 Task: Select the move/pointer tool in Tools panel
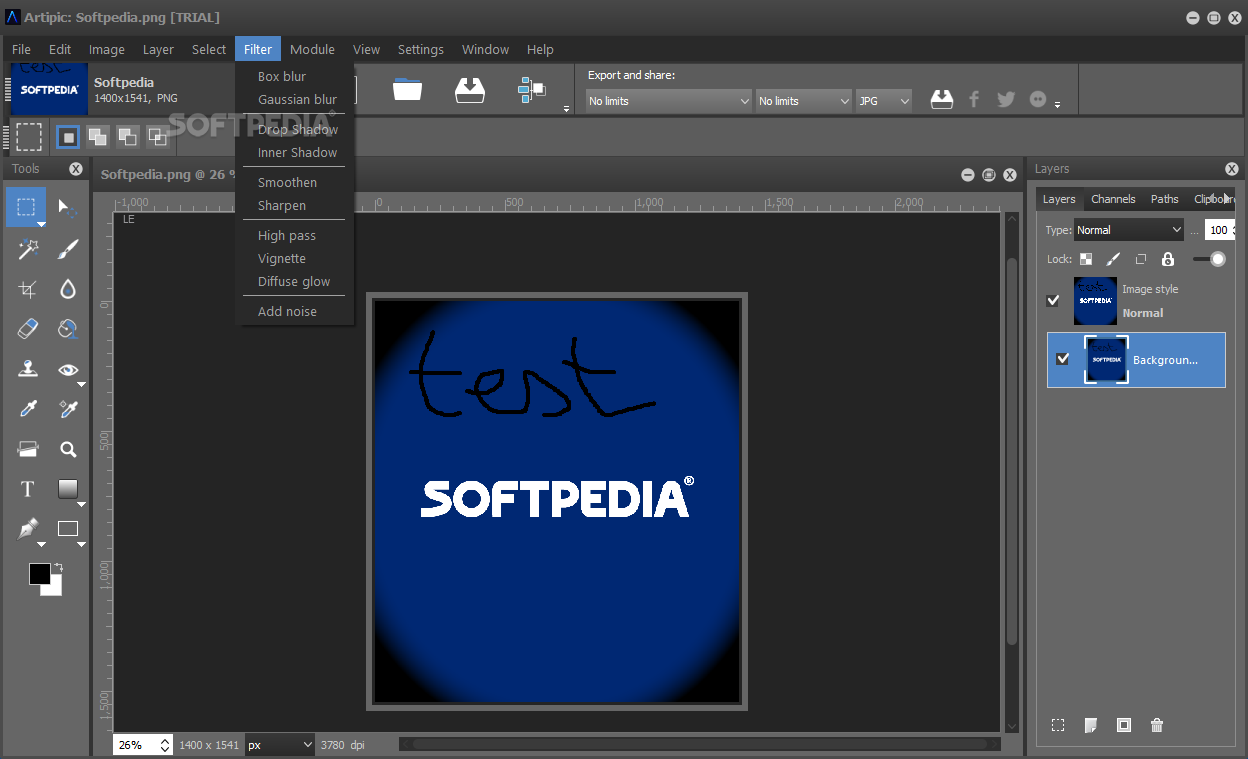click(68, 208)
